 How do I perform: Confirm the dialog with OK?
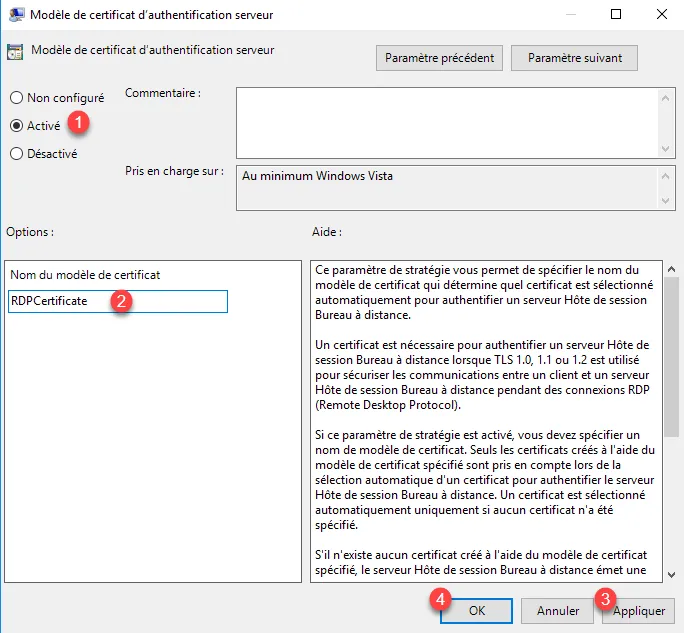coord(476,610)
